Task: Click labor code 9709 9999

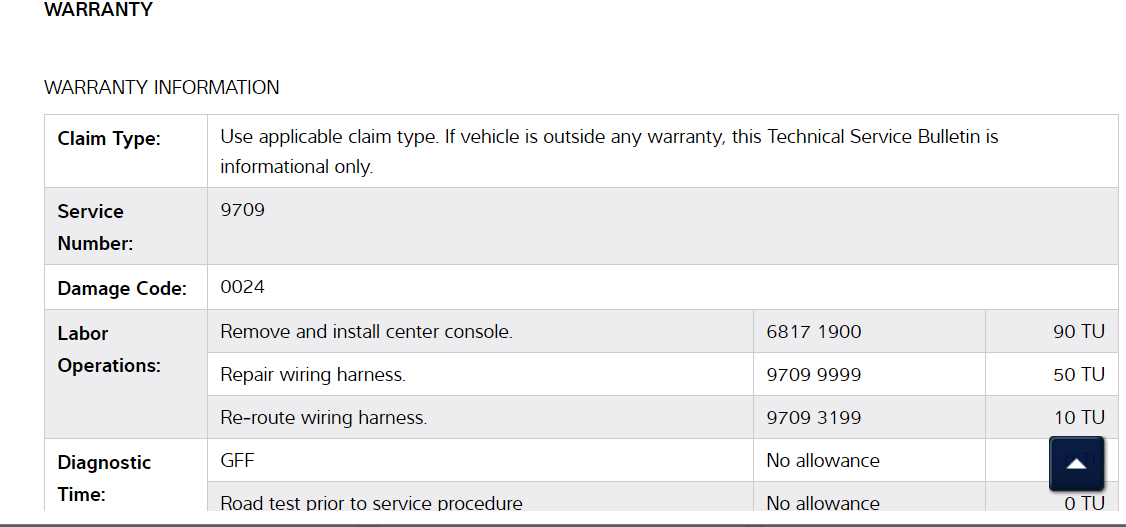Action: pos(813,375)
